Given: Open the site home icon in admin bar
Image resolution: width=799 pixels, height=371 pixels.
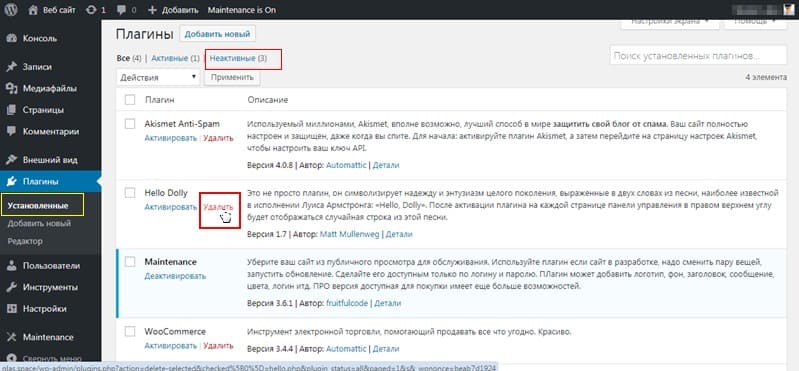Looking at the screenshot, I should [33, 10].
